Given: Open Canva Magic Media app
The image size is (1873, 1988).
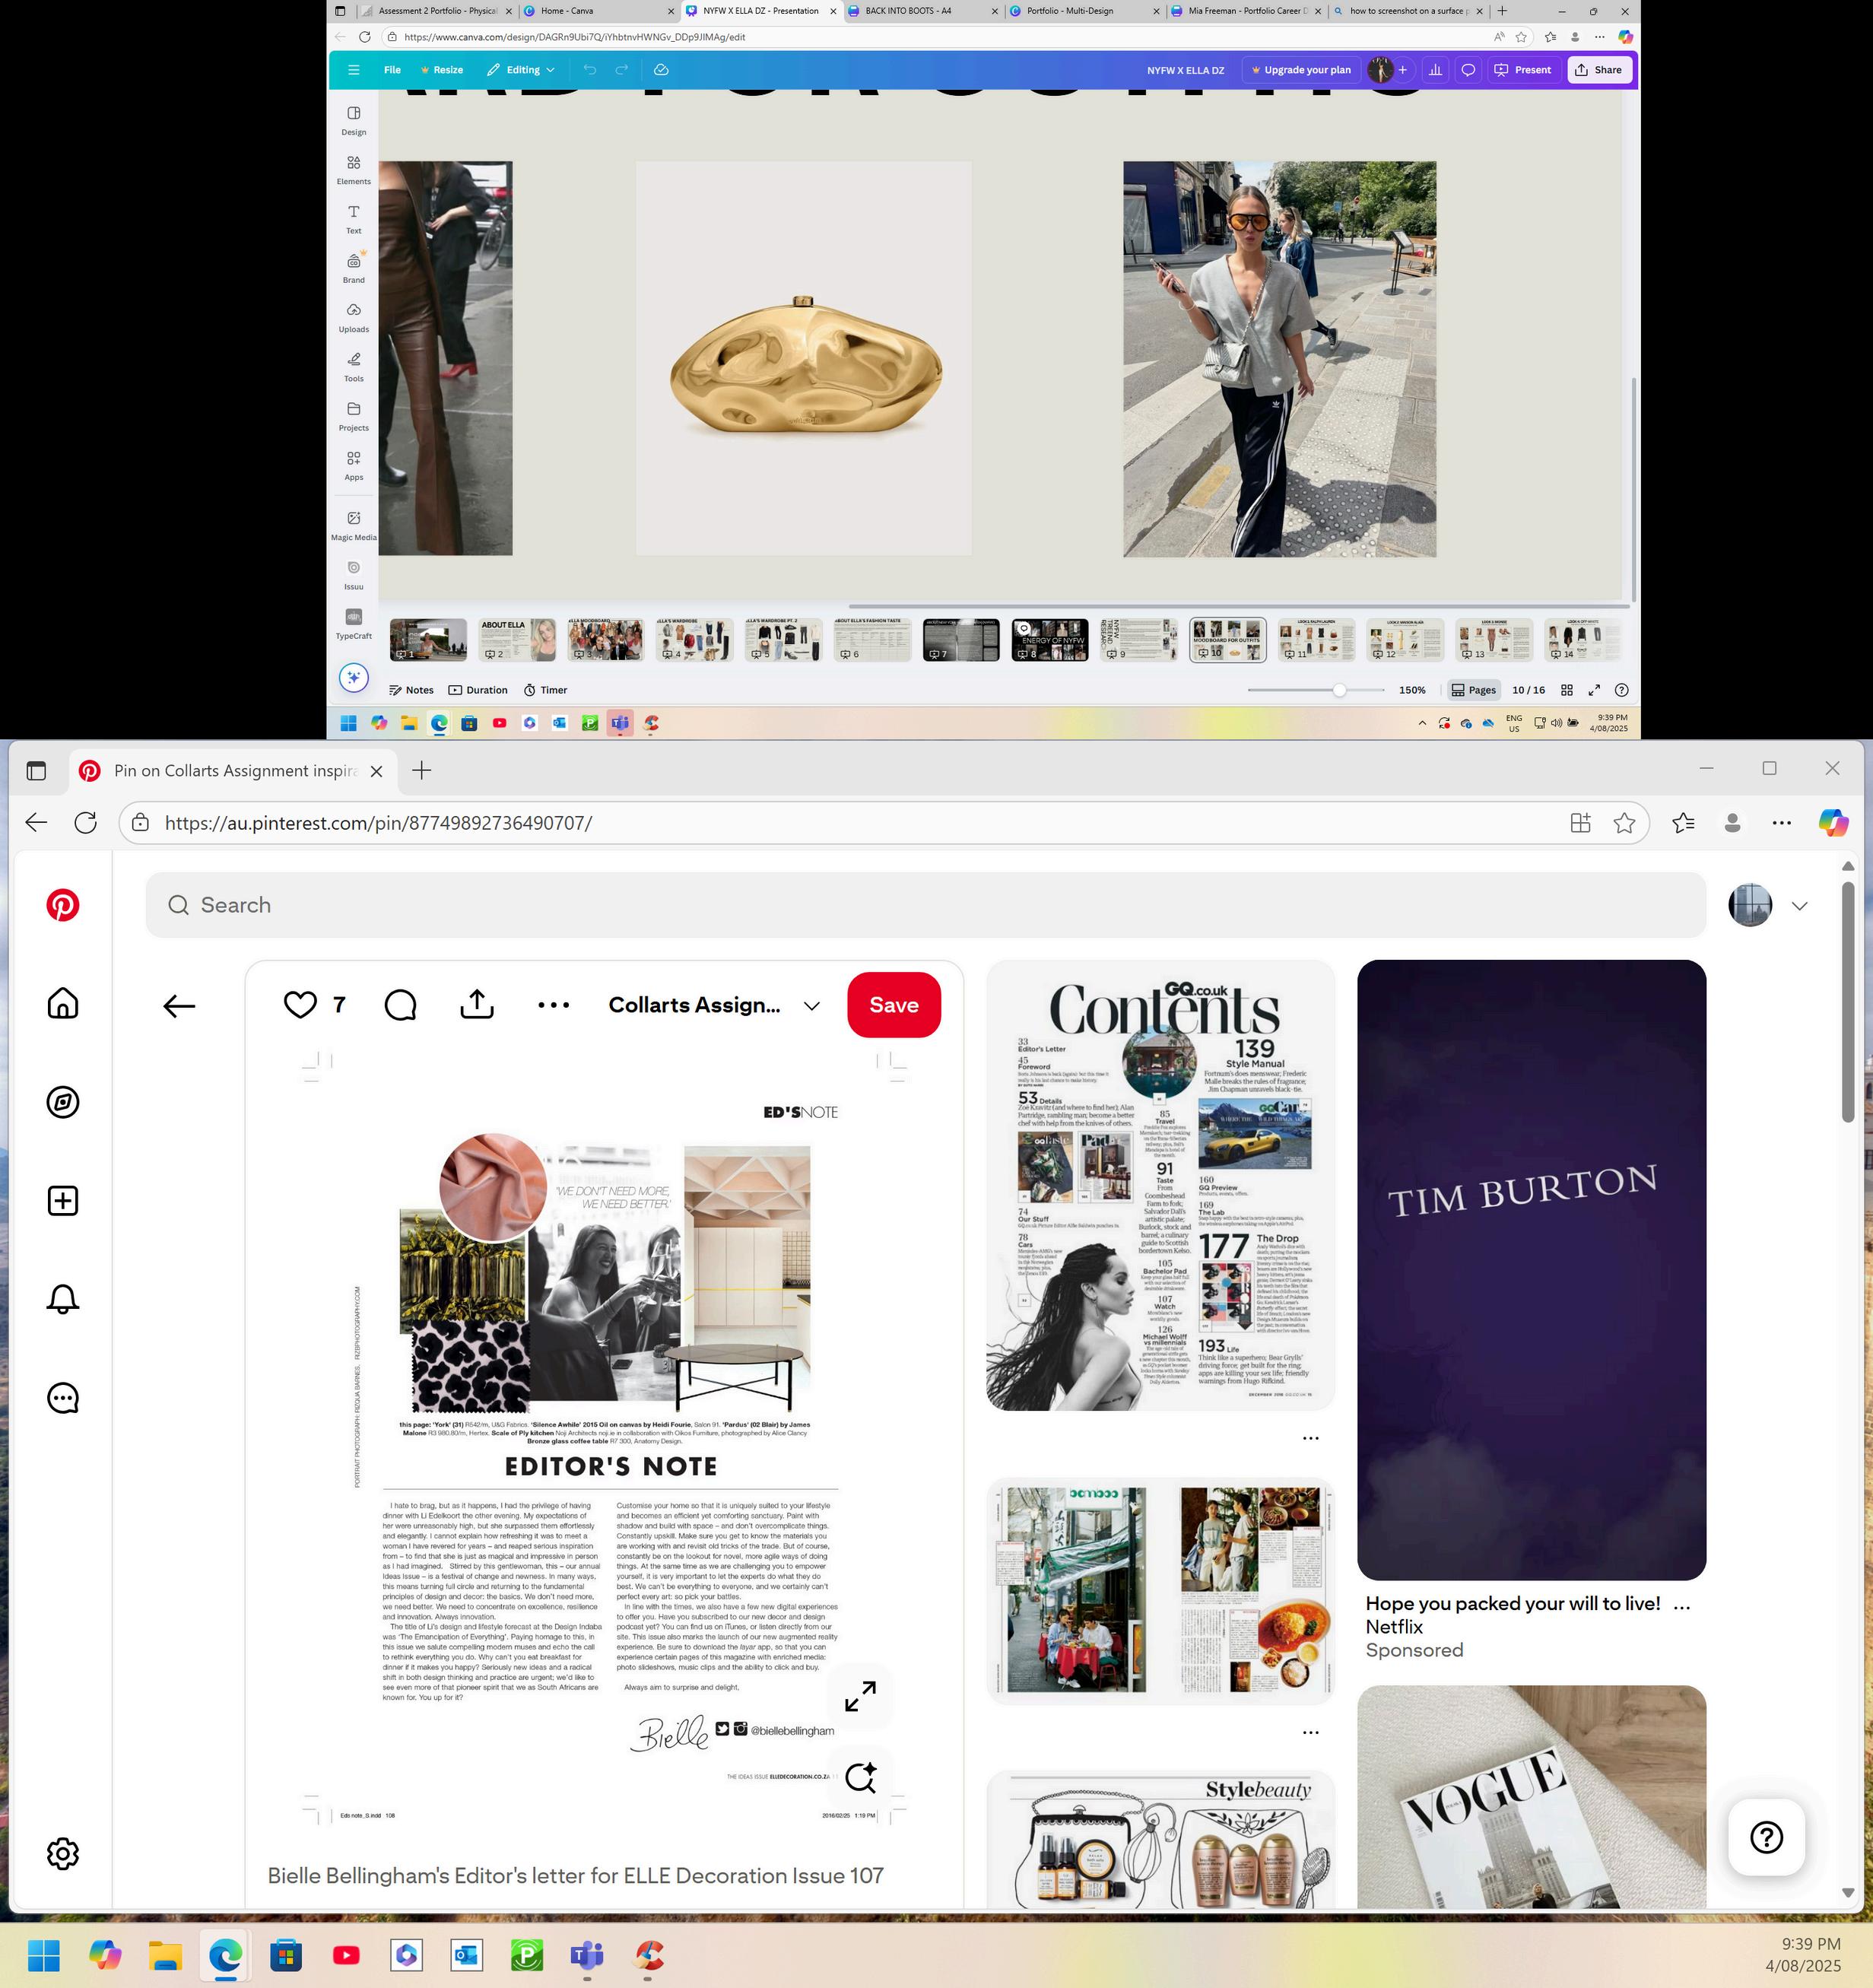Looking at the screenshot, I should click(354, 525).
